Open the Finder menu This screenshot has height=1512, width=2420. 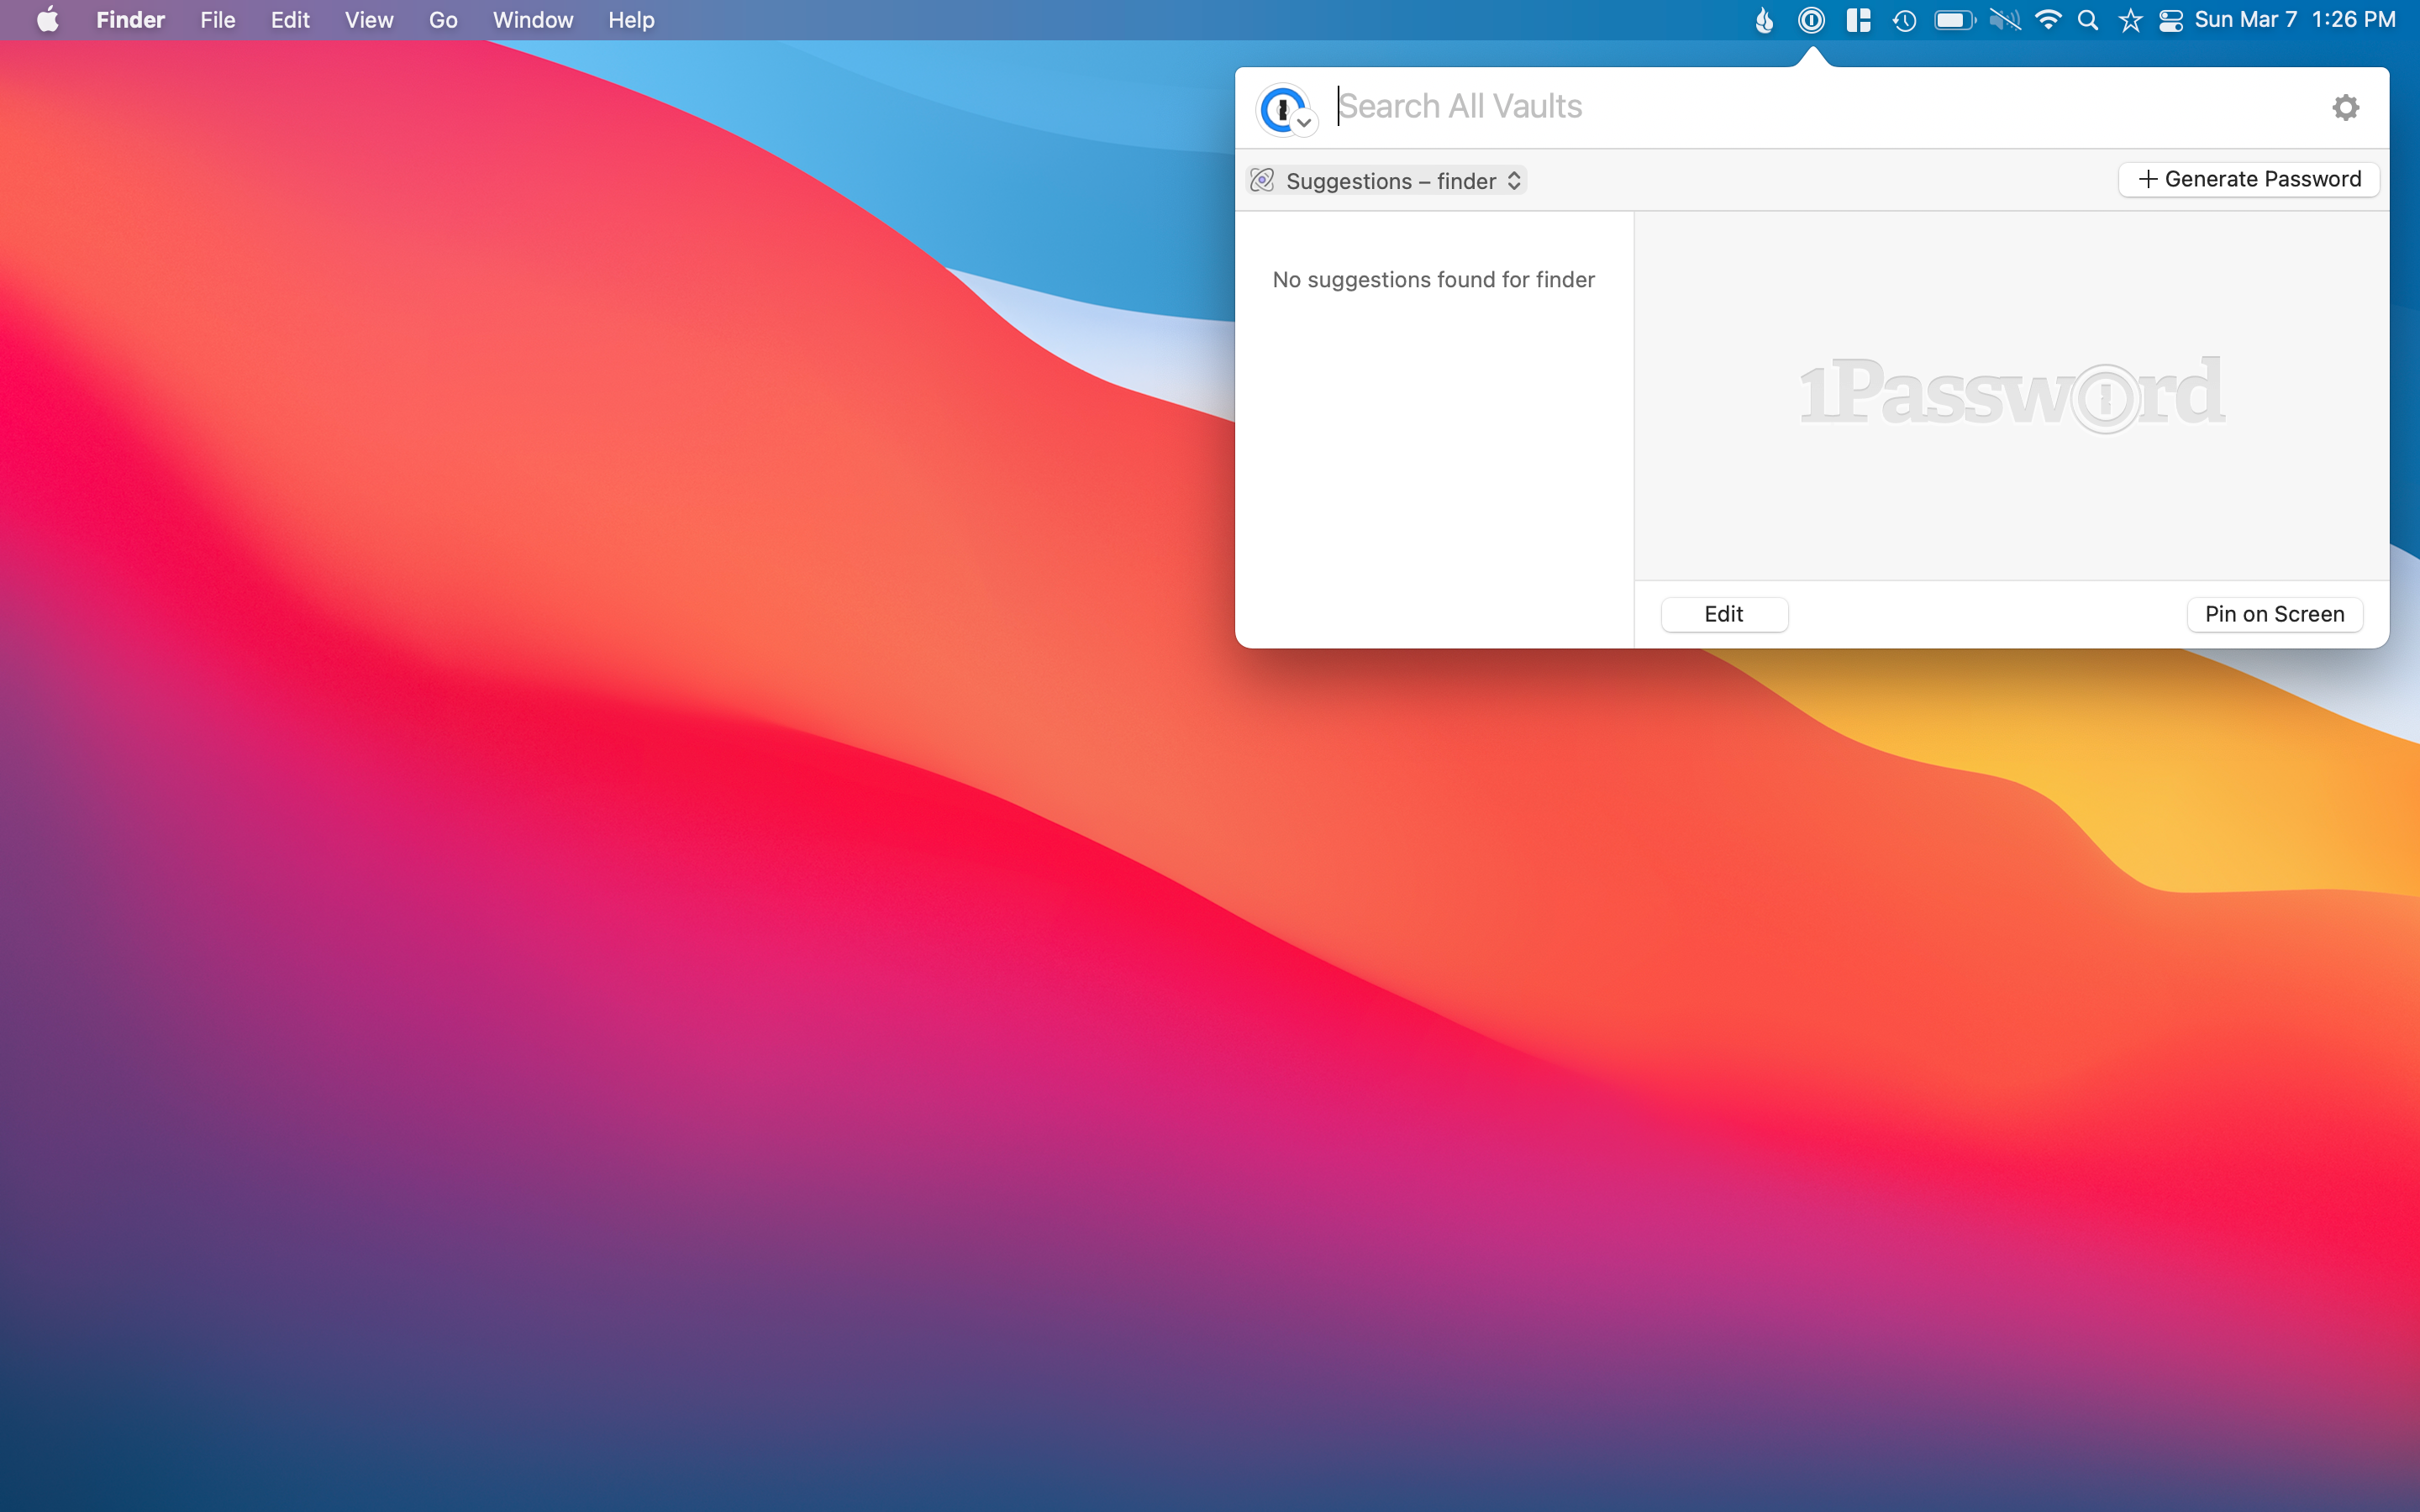[130, 20]
